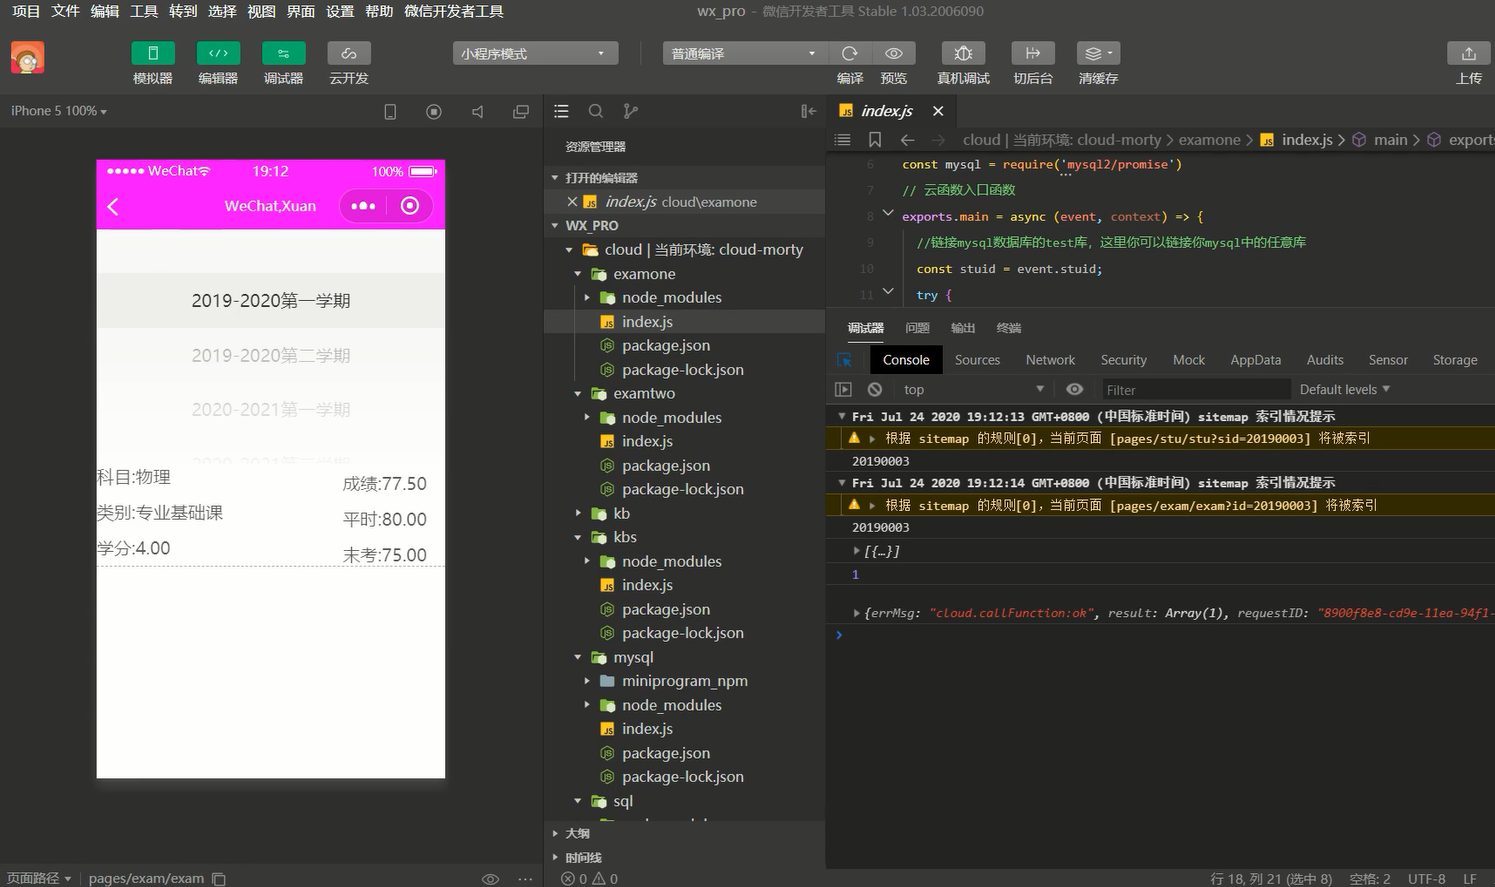Viewport: 1495px width, 887px height.
Task: Select 2019-2020第二学期 in the picker
Action: pos(271,355)
